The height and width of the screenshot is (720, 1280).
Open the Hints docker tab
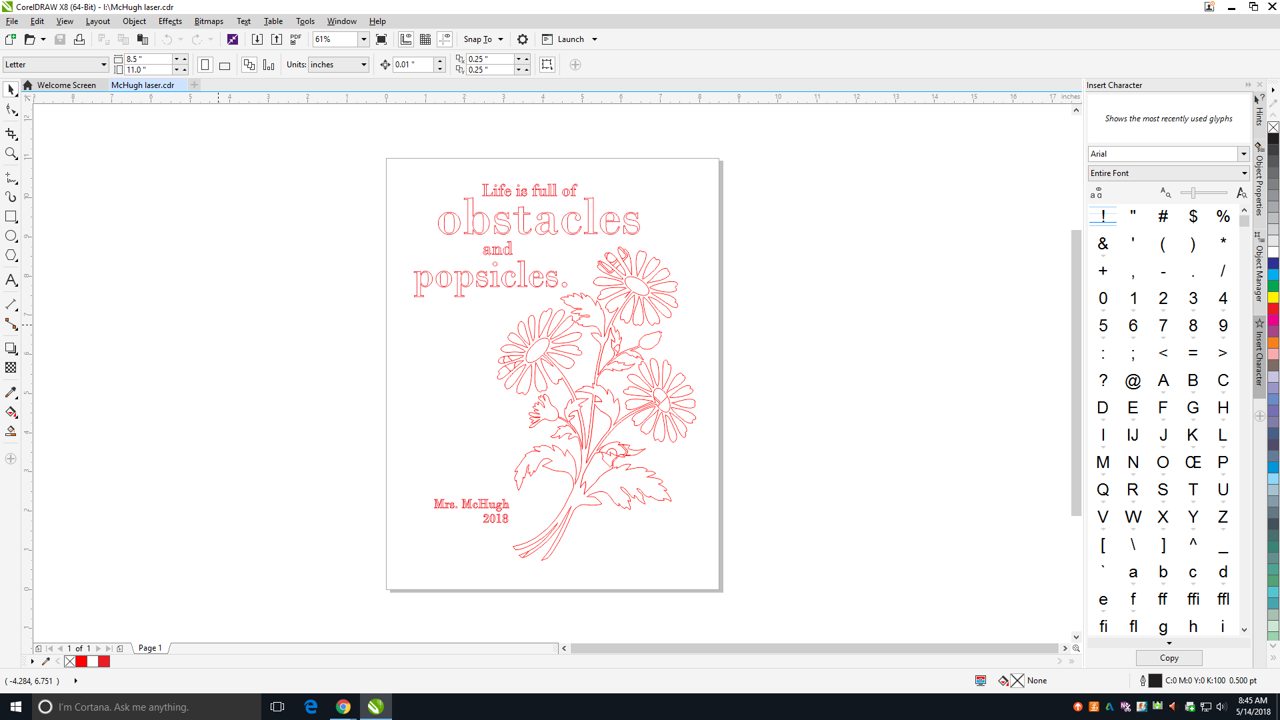tap(1259, 108)
